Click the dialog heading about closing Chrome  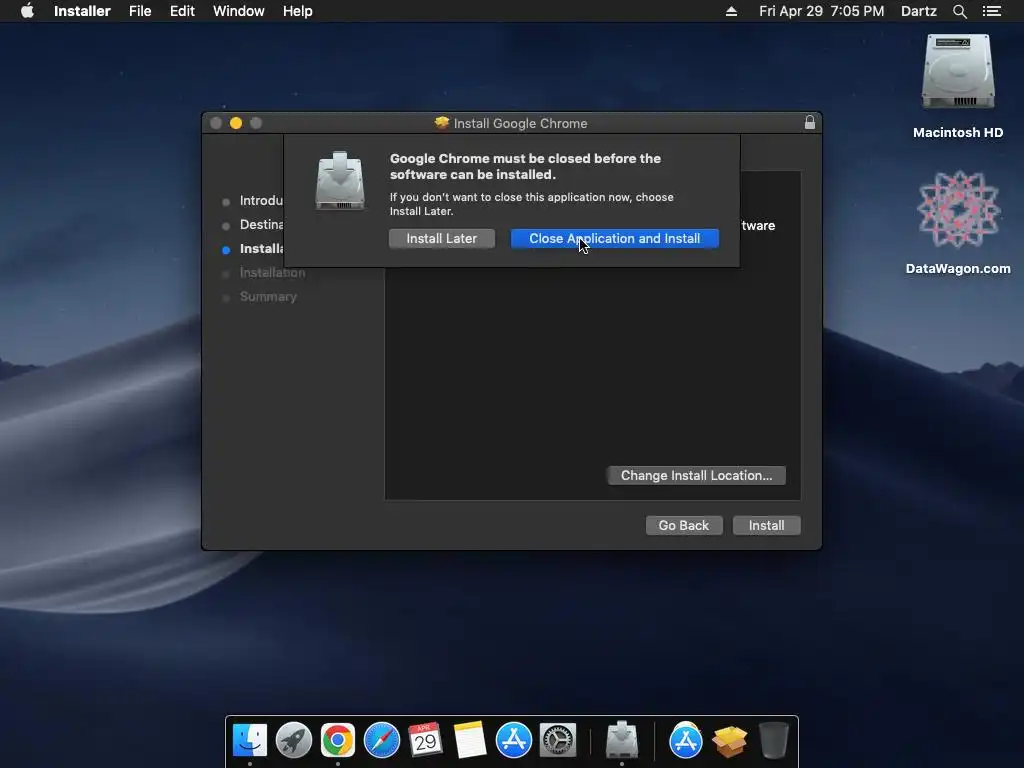pyautogui.click(x=525, y=167)
